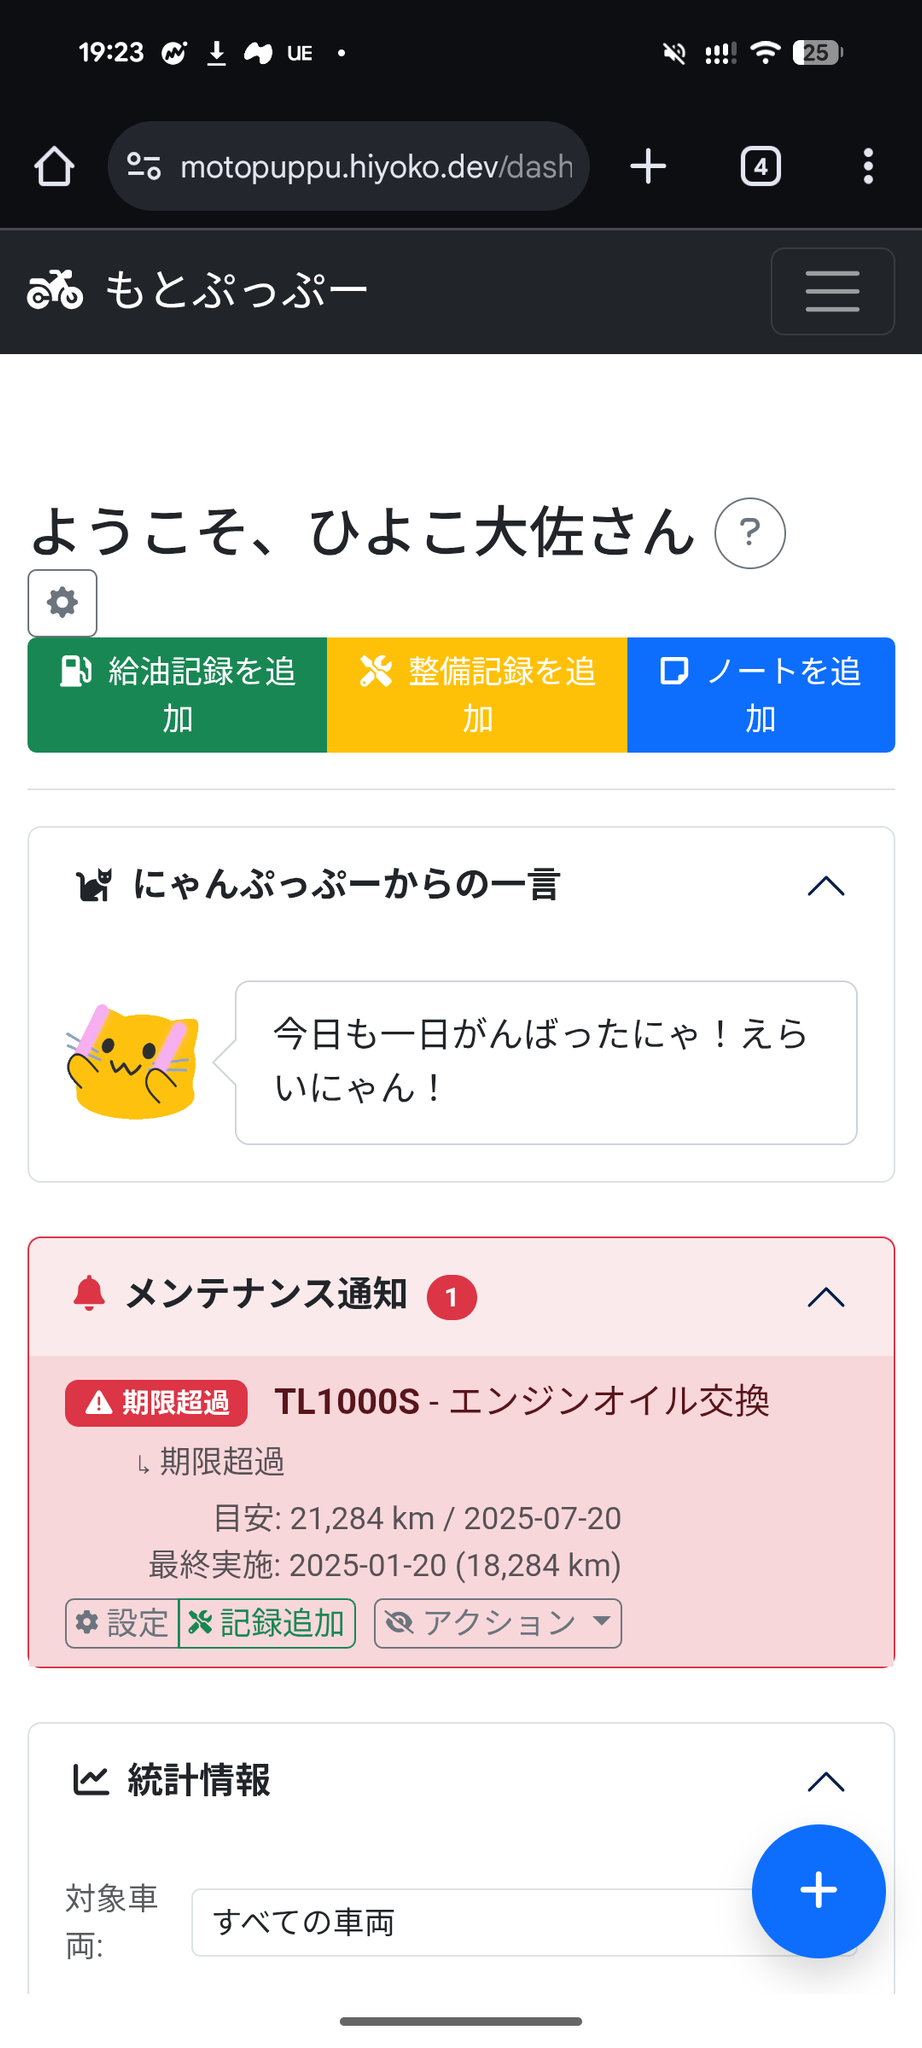The height and width of the screenshot is (2048, 922).
Task: Open the アクション dropdown
Action: 498,1622
